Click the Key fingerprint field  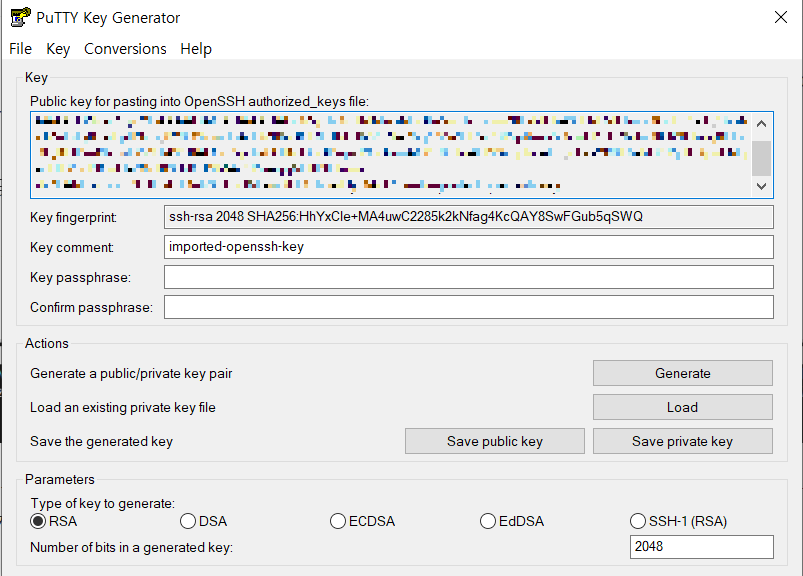[469, 217]
